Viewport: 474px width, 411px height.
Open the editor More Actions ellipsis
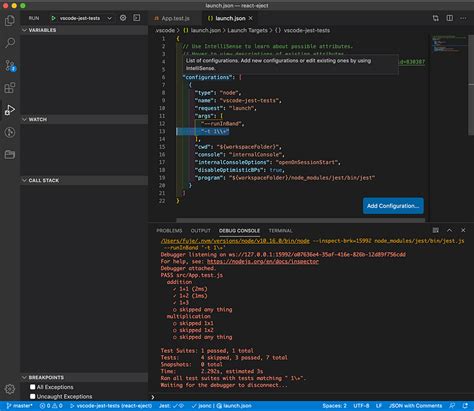tap(463, 18)
